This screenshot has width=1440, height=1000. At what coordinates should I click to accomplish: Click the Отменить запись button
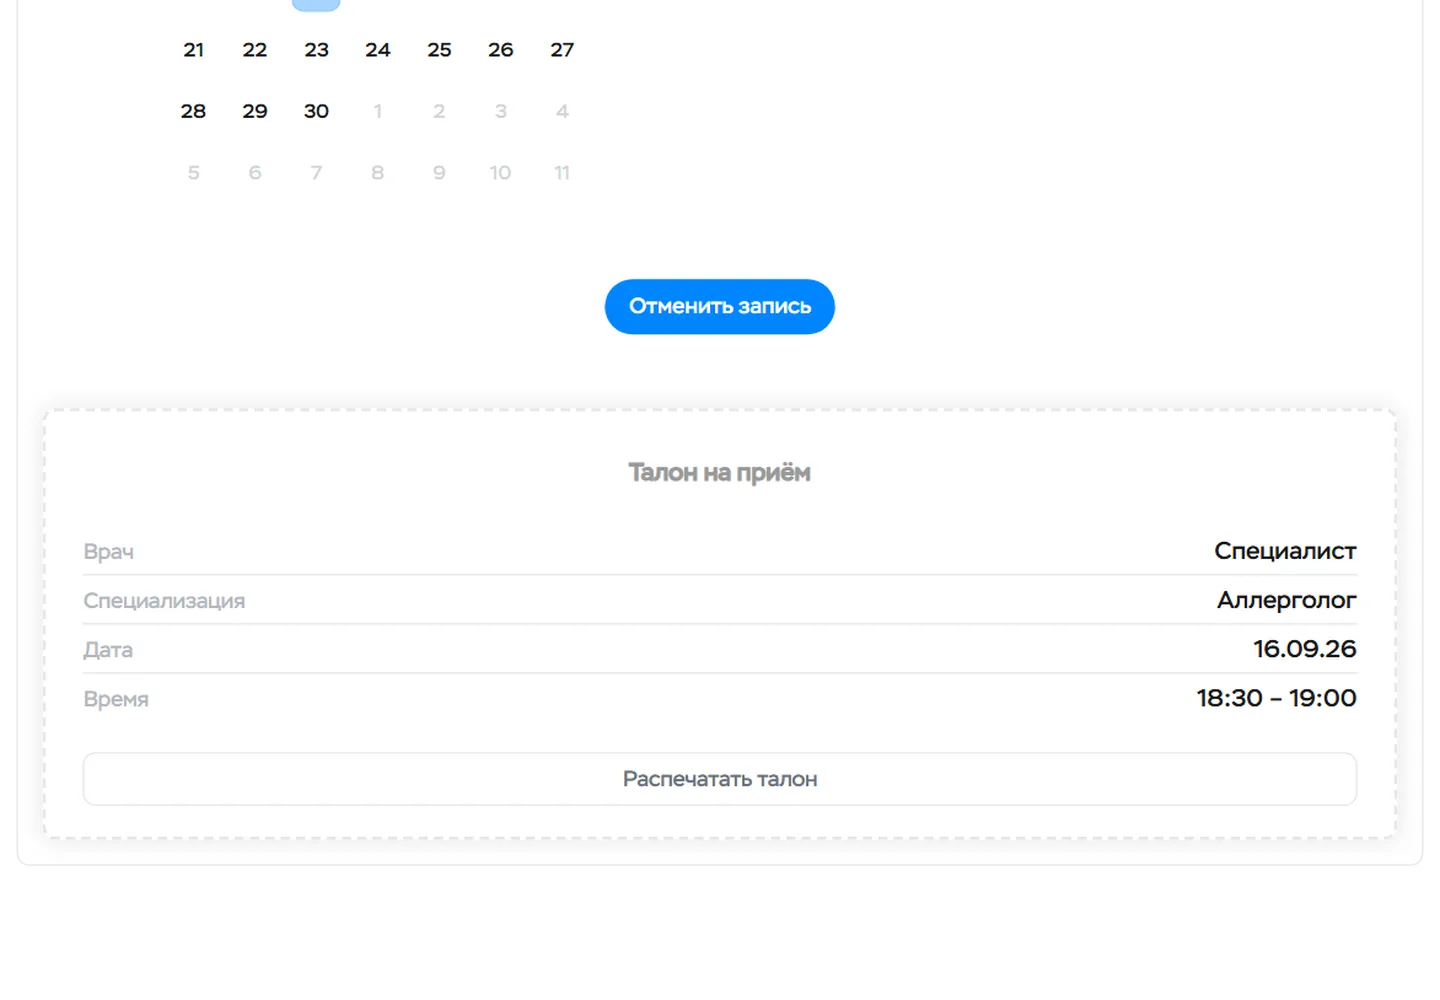(x=719, y=306)
